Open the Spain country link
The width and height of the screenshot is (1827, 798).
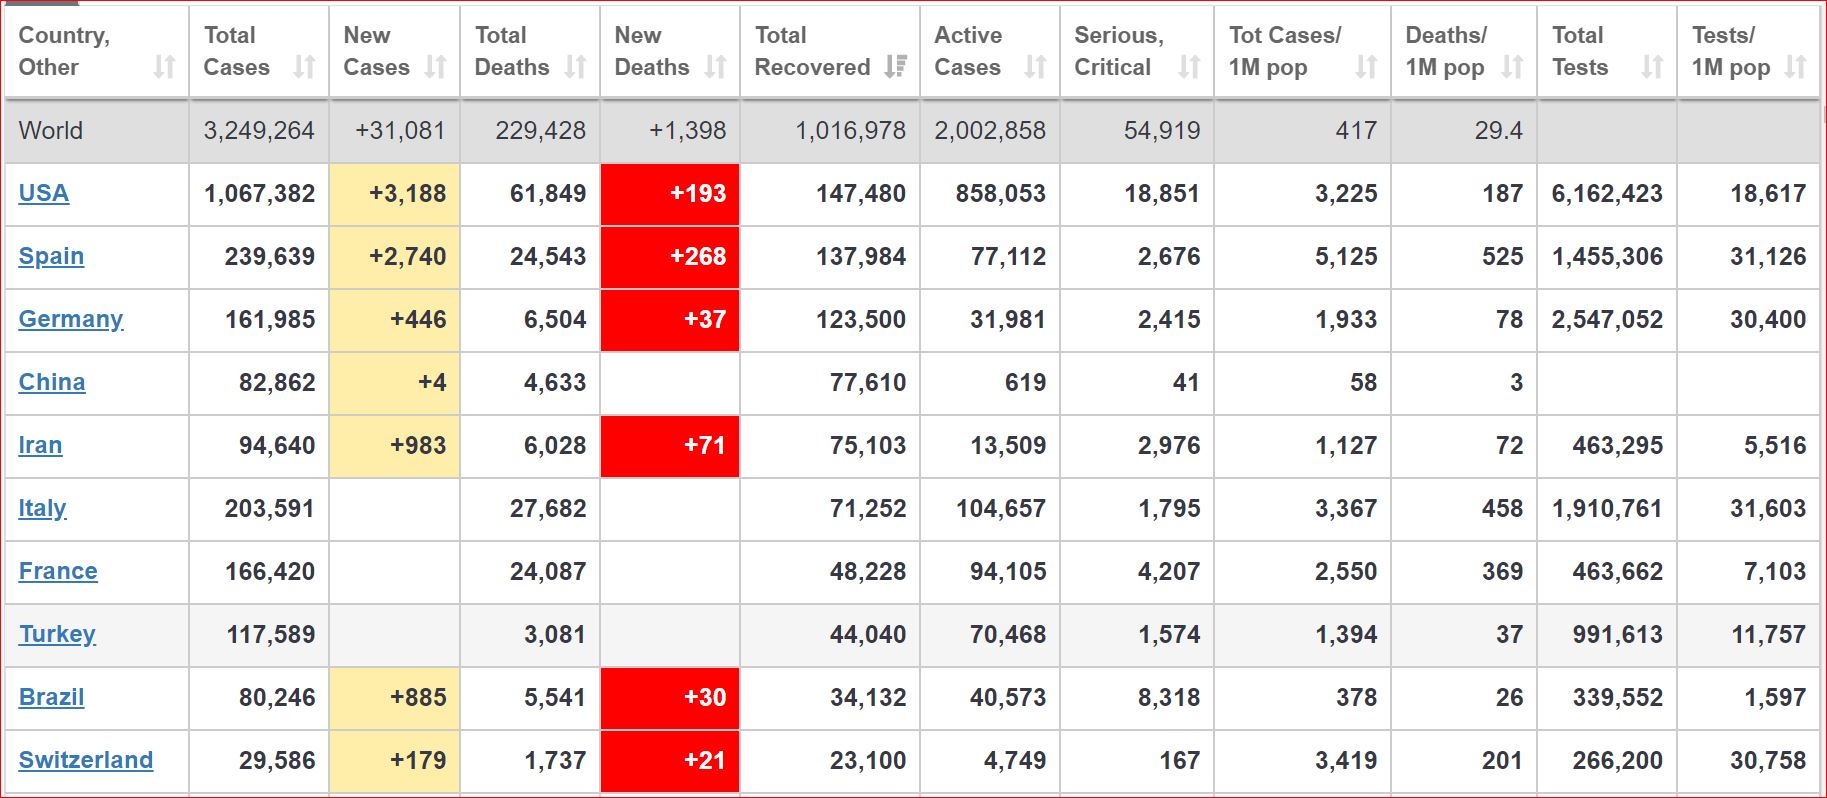[51, 256]
